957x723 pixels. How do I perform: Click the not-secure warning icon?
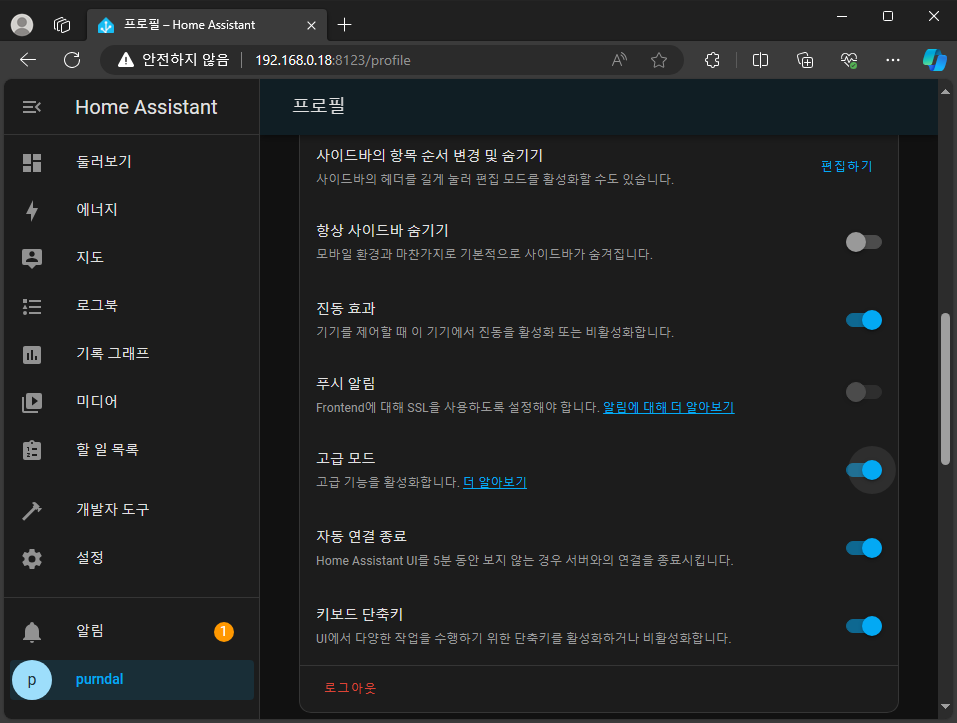click(126, 60)
